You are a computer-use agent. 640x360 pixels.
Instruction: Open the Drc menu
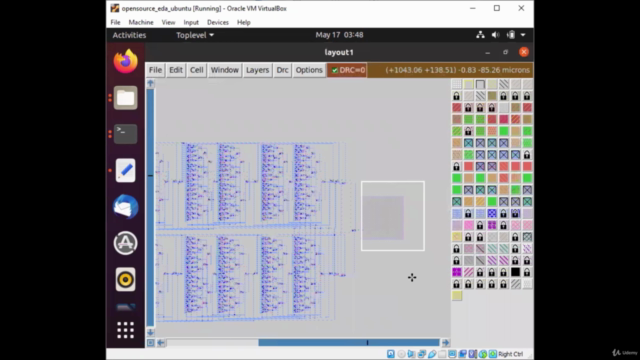pos(282,70)
